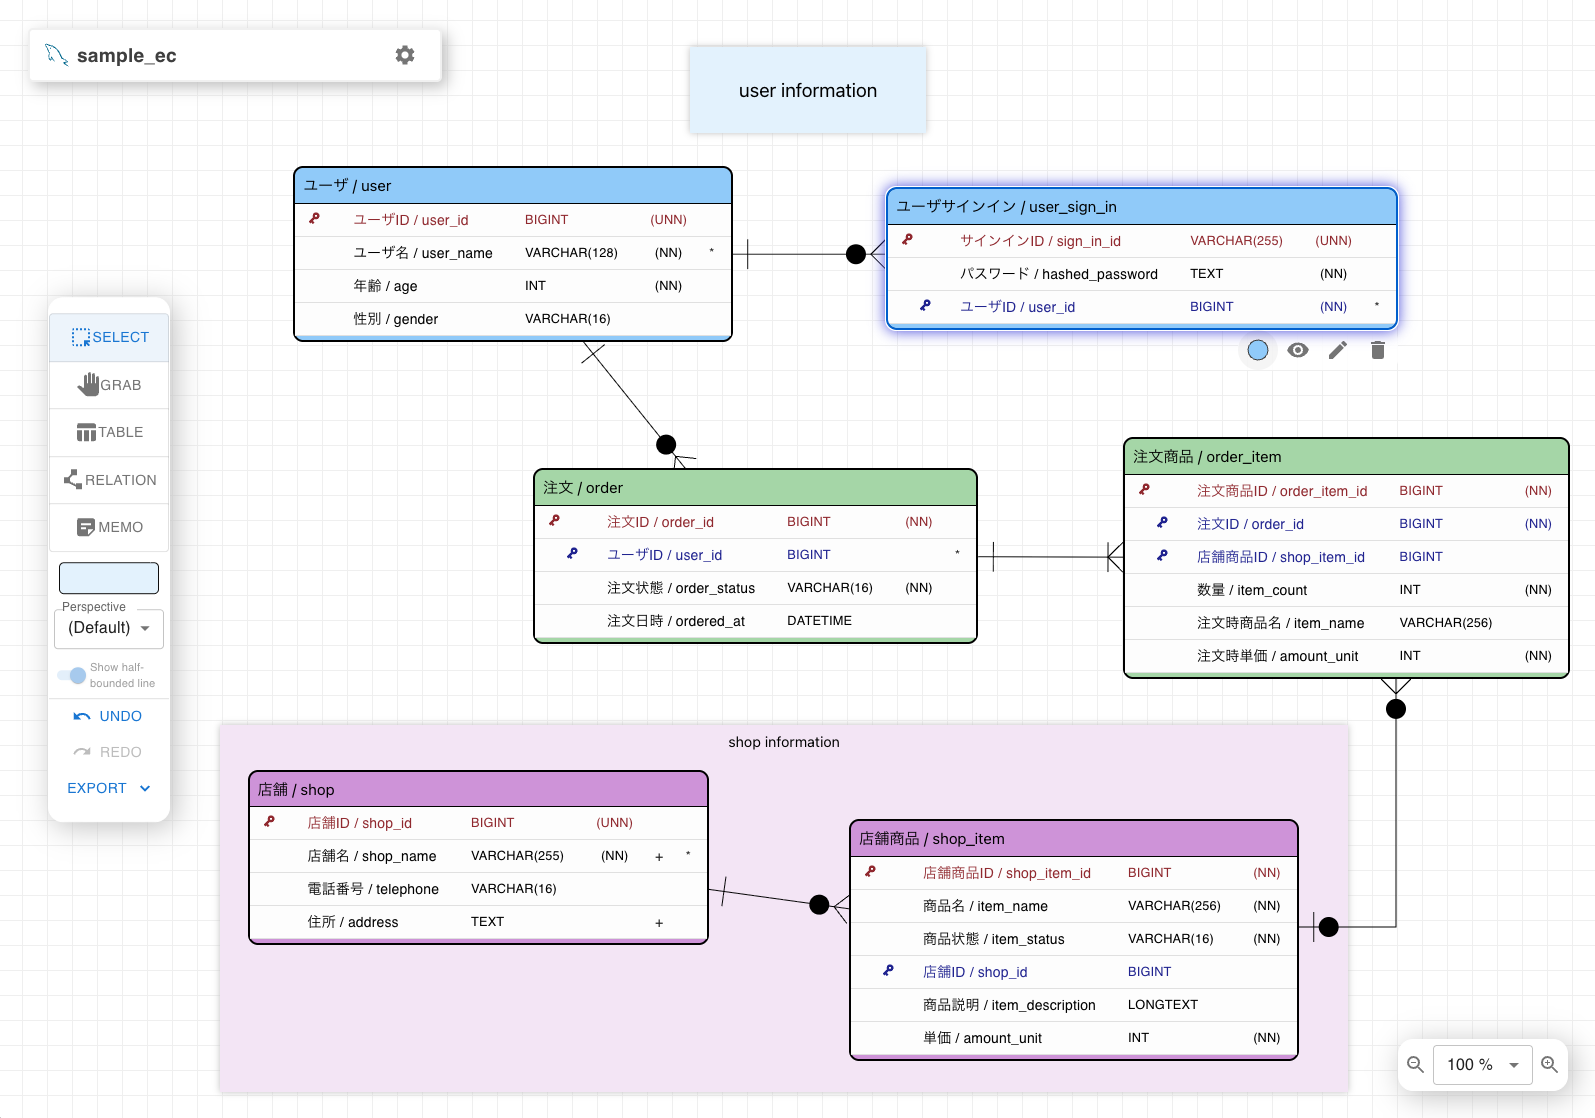
Task: Click foreign key icon of order_id in order_item
Action: (1163, 523)
